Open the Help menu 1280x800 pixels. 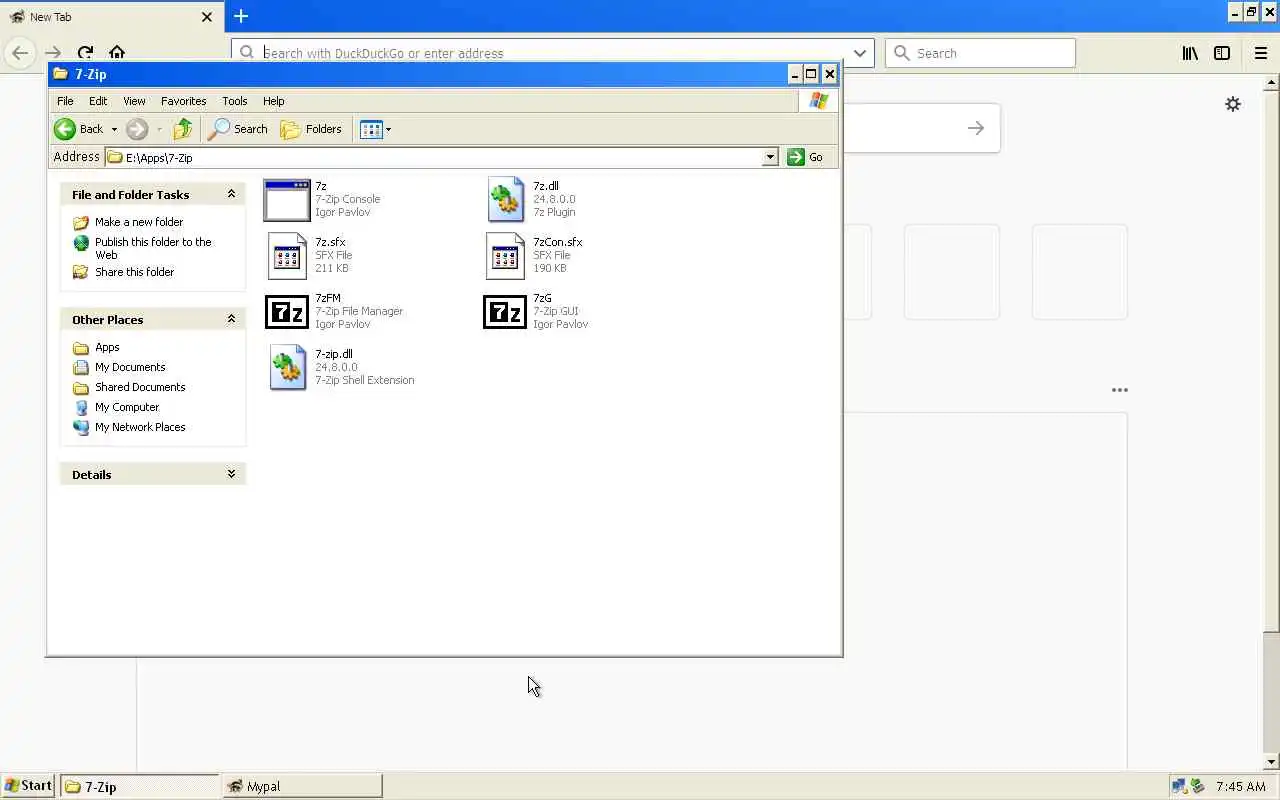coord(274,101)
